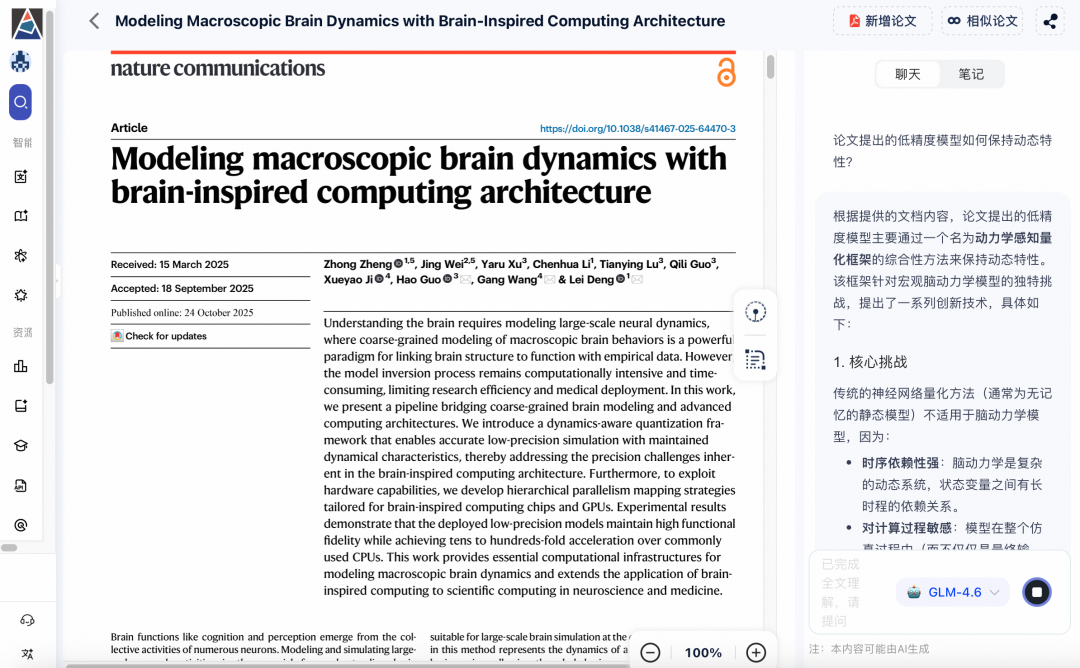Click 'Accepted: 18 September 2025' text
The image size is (1080, 668).
tap(182, 289)
